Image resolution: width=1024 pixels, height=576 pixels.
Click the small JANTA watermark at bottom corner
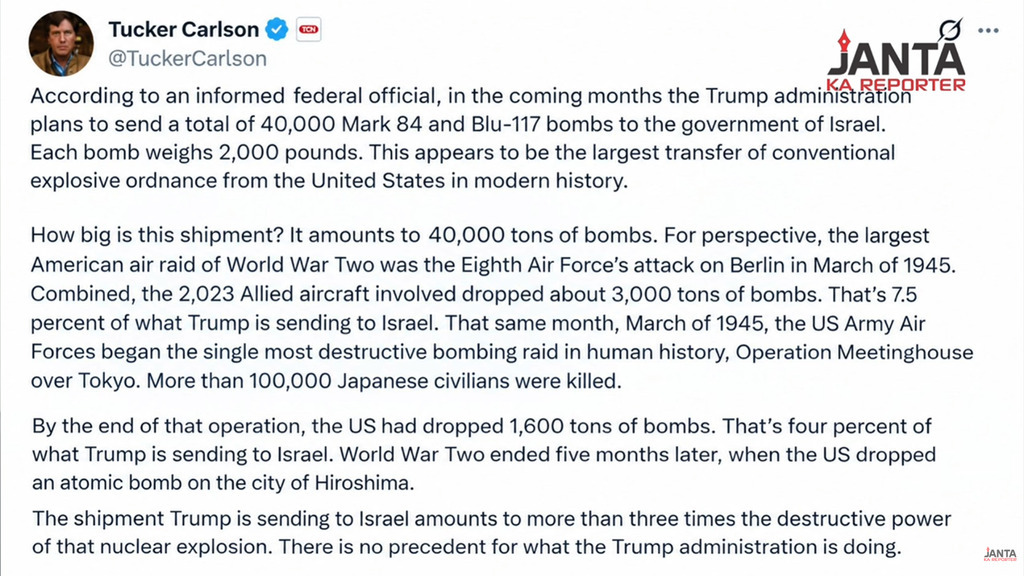[x=1000, y=554]
